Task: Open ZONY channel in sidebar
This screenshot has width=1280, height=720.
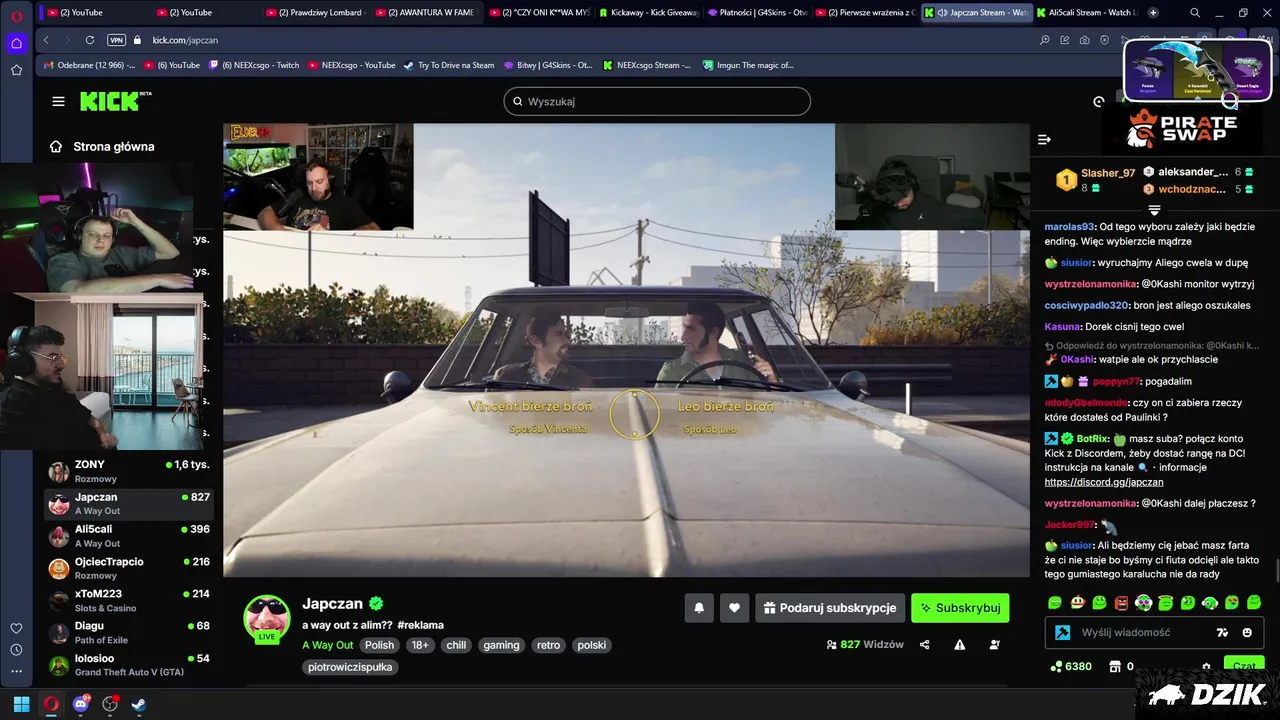Action: [128, 471]
